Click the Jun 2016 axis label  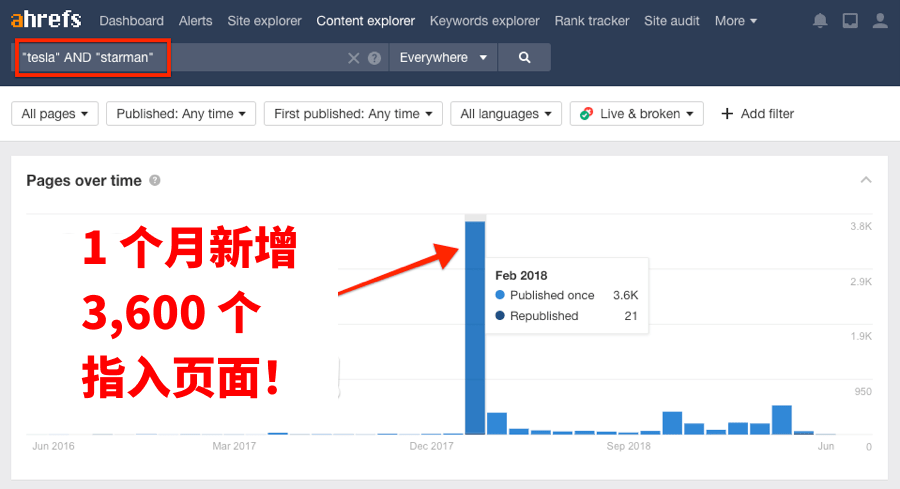[x=53, y=446]
